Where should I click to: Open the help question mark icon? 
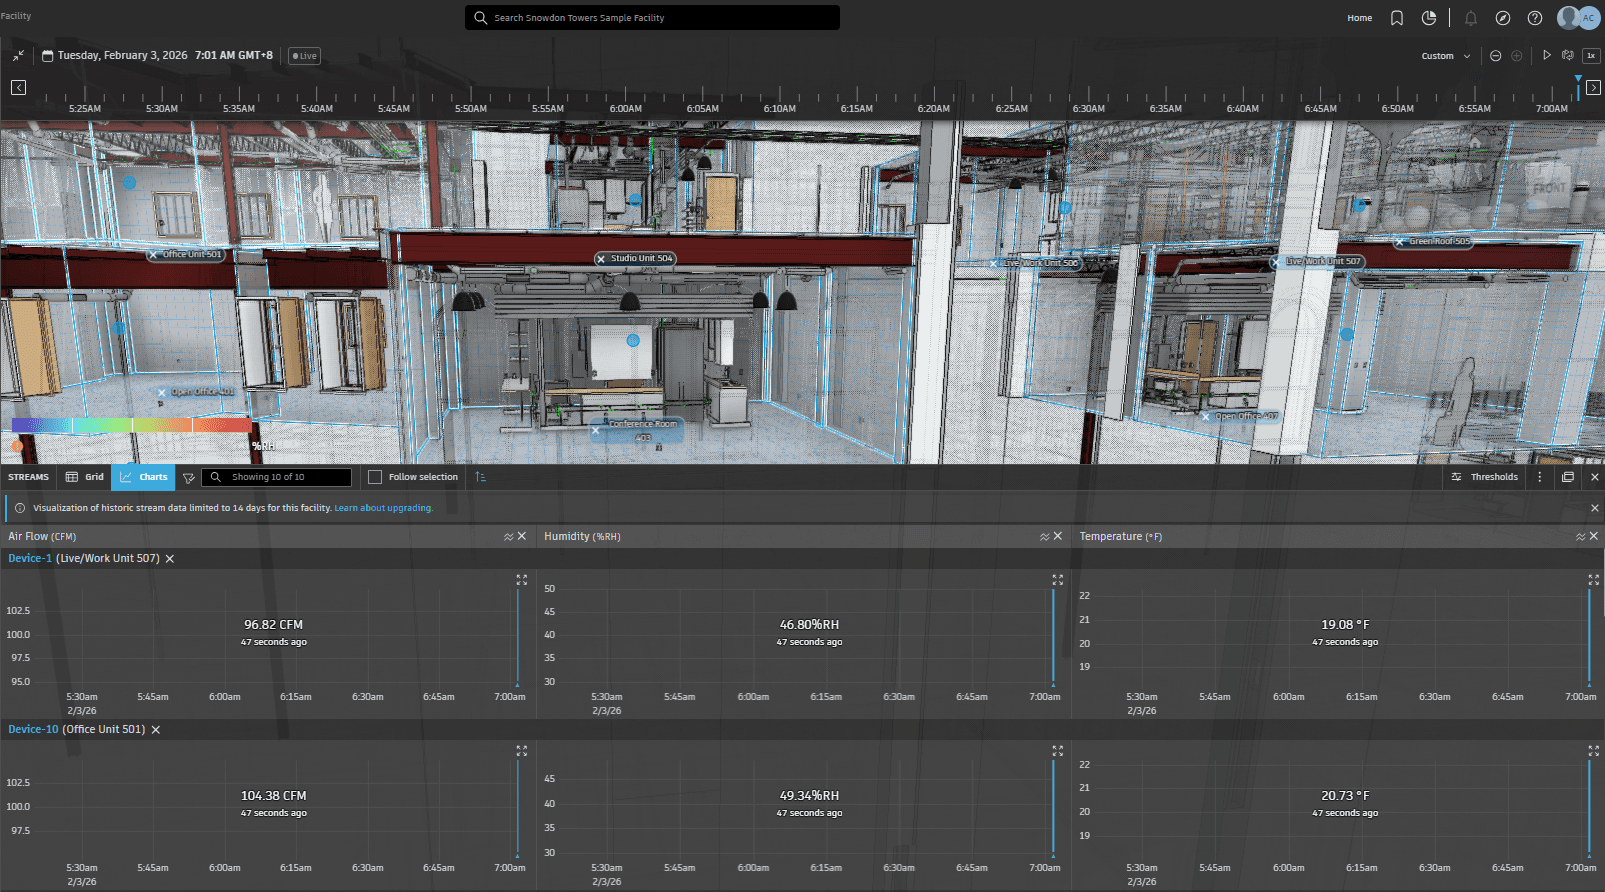point(1534,18)
